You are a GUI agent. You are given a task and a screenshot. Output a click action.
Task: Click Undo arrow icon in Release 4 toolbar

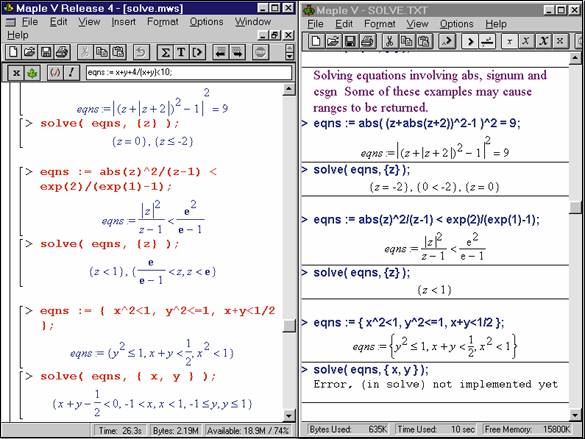coord(141,52)
